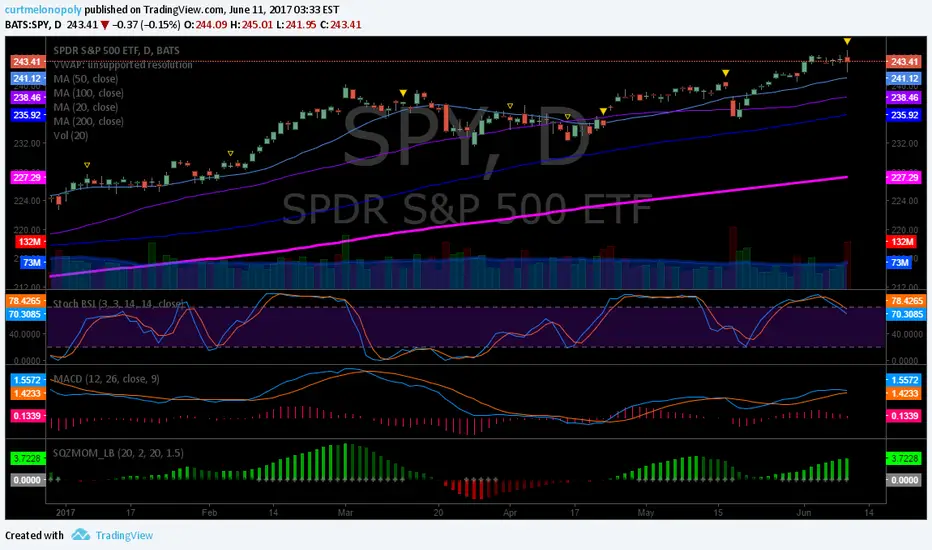Click the 0.0000 gray tag on left axis
This screenshot has height=550, width=932.
pyautogui.click(x=27, y=480)
